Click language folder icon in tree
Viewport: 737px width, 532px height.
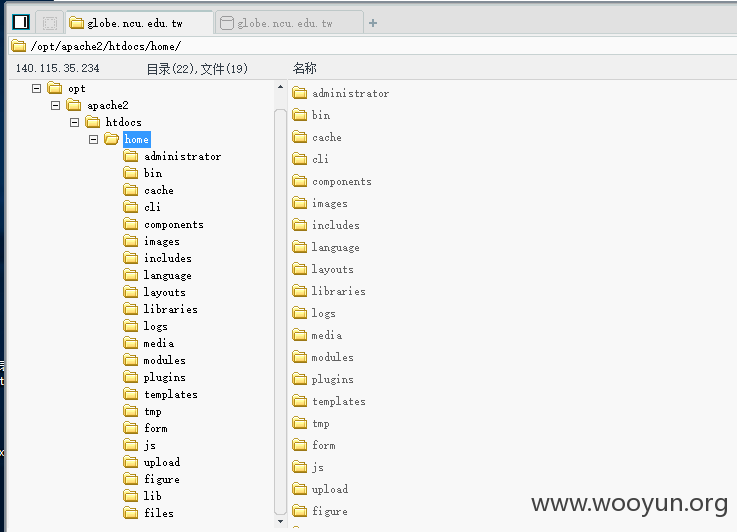point(131,275)
